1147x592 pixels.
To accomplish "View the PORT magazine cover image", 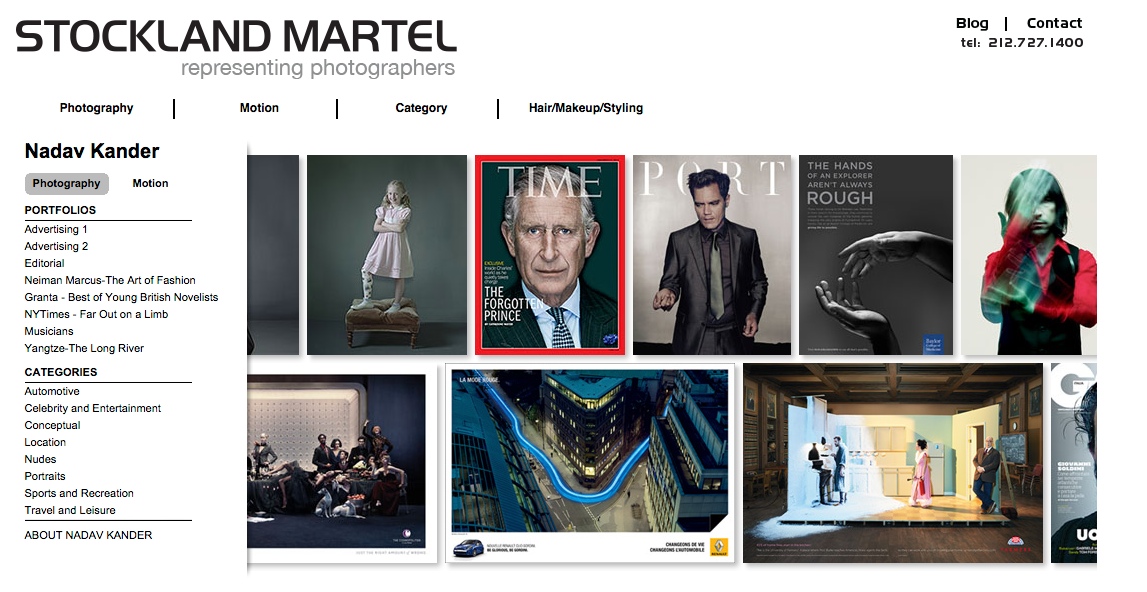I will 712,255.
